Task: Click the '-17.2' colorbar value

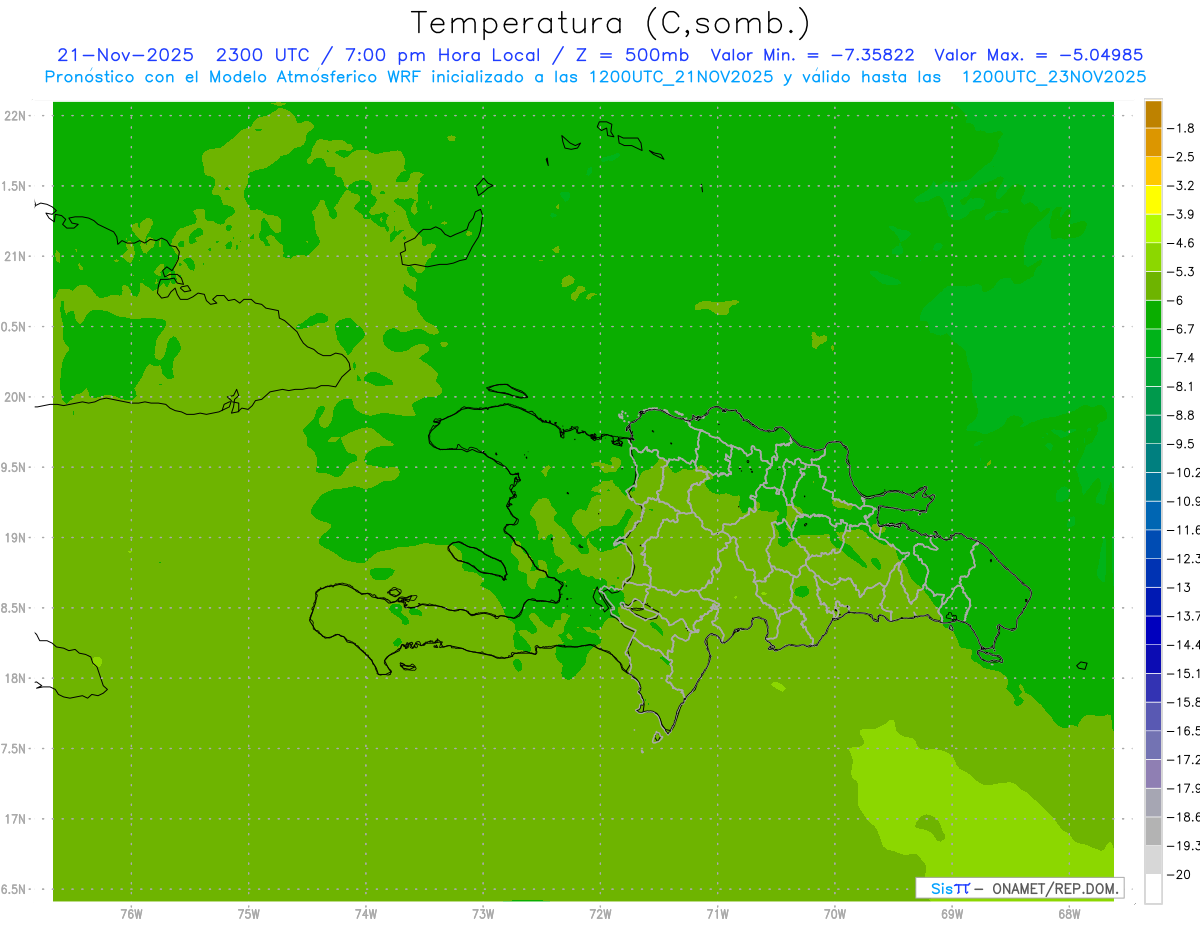Action: (x=1183, y=760)
